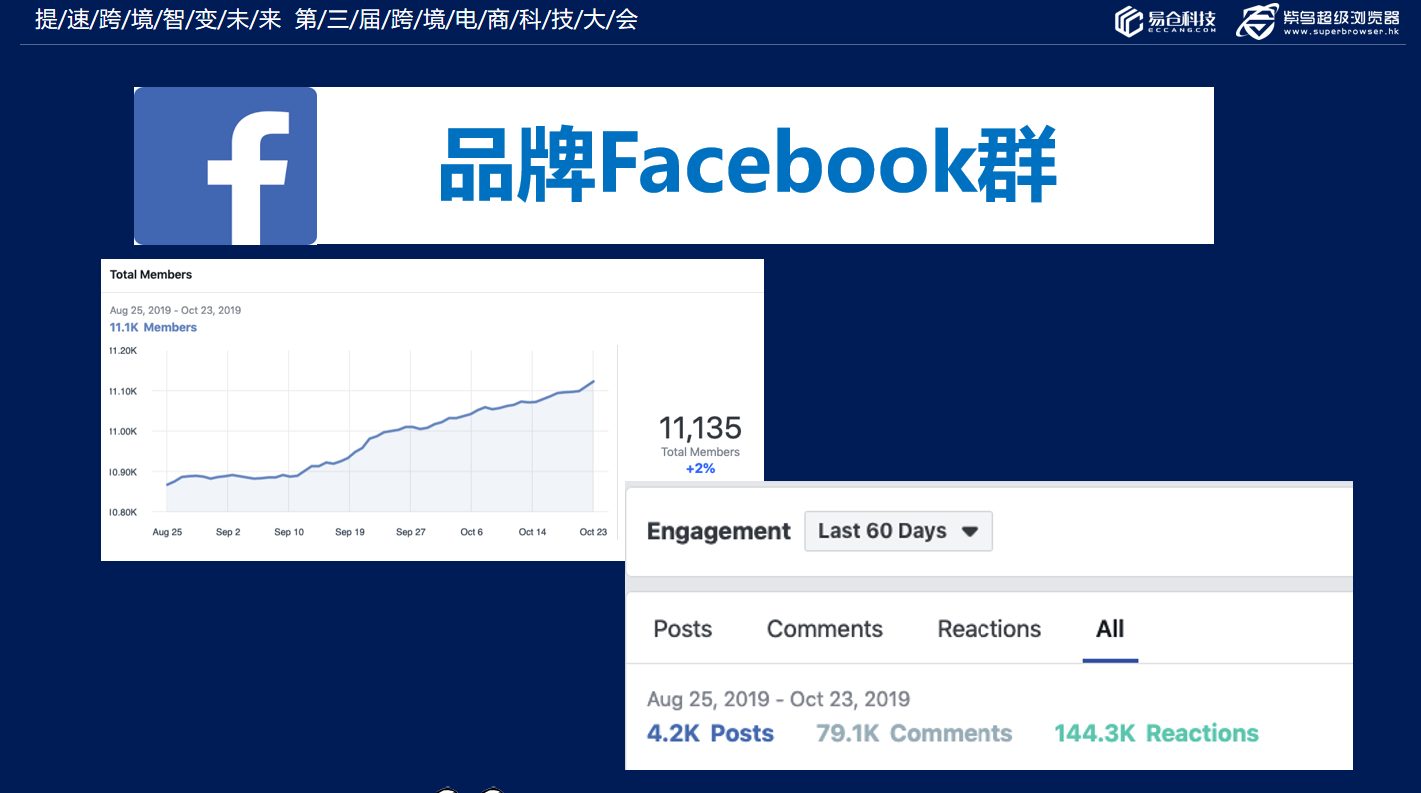
Task: Click the dropdown arrow next to Last 60 Days
Action: (969, 531)
